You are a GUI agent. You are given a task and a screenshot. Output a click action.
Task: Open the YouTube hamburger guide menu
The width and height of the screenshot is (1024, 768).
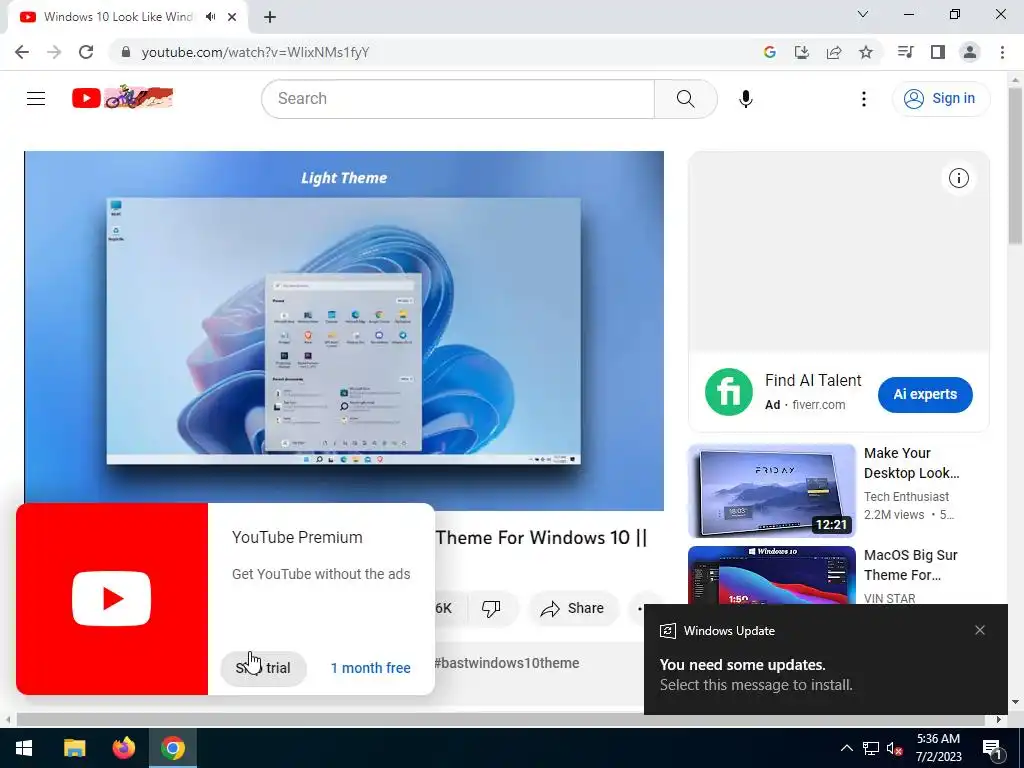point(36,99)
